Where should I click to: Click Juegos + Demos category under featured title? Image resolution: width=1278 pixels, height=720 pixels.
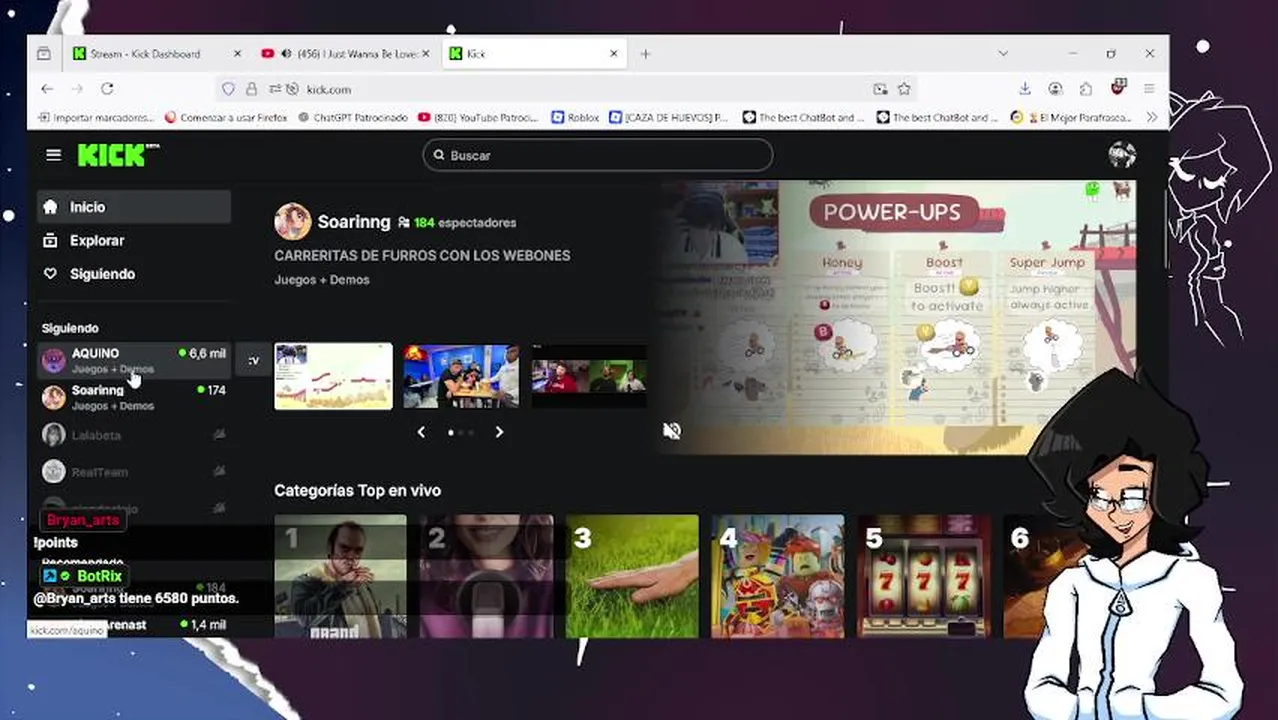click(322, 280)
